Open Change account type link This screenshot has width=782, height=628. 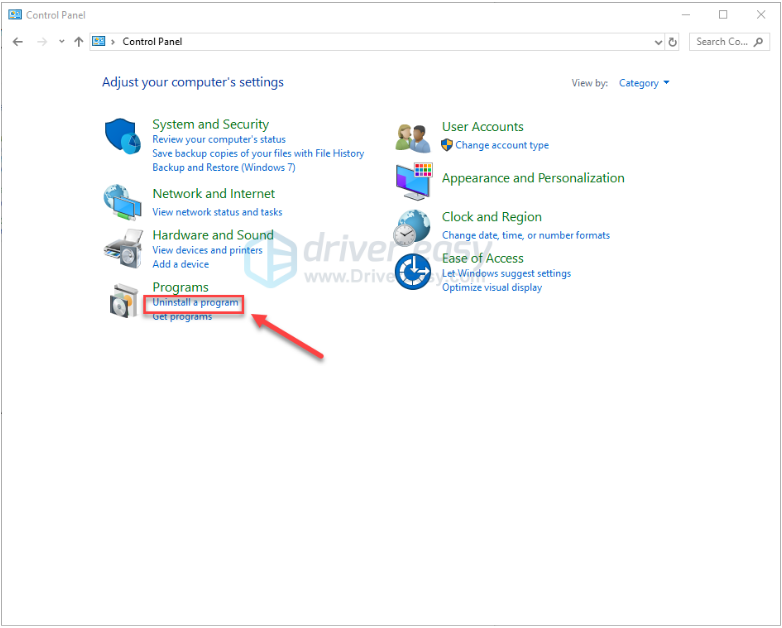(x=501, y=145)
